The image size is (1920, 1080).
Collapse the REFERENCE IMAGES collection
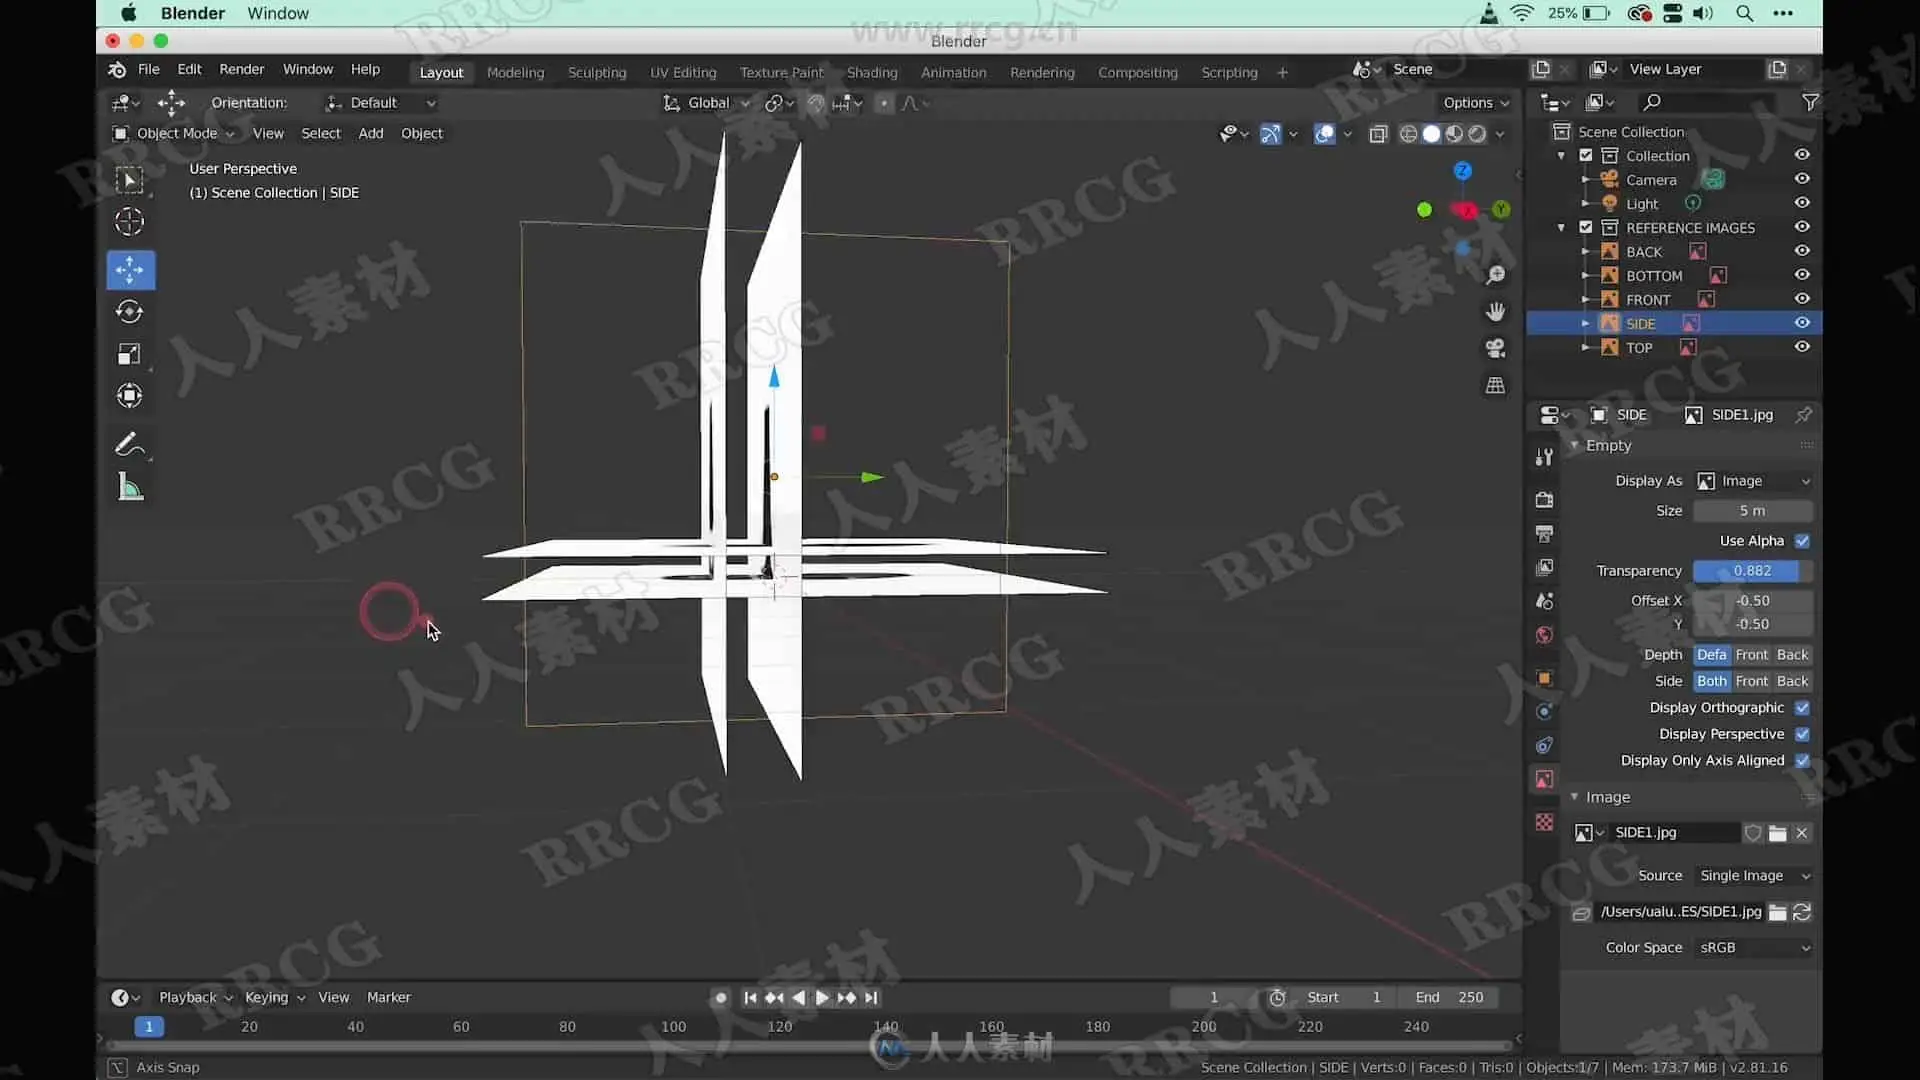1561,228
